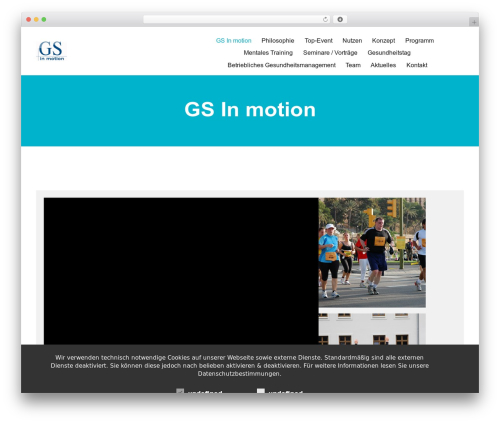This screenshot has width=500, height=423.
Task: Play the black video panel
Action: coord(181,271)
